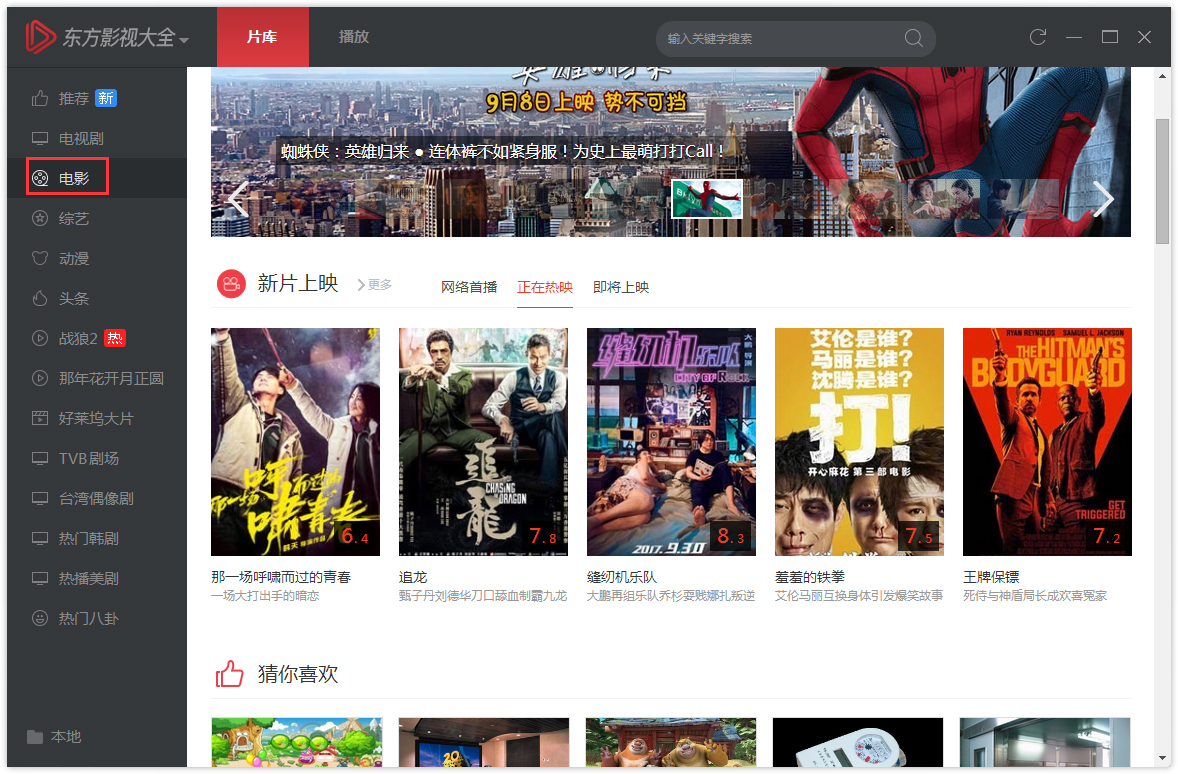Viewport: 1178px width, 774px height.
Task: Open the dropdown arrow beside 东方影视大全
Action: (184, 40)
